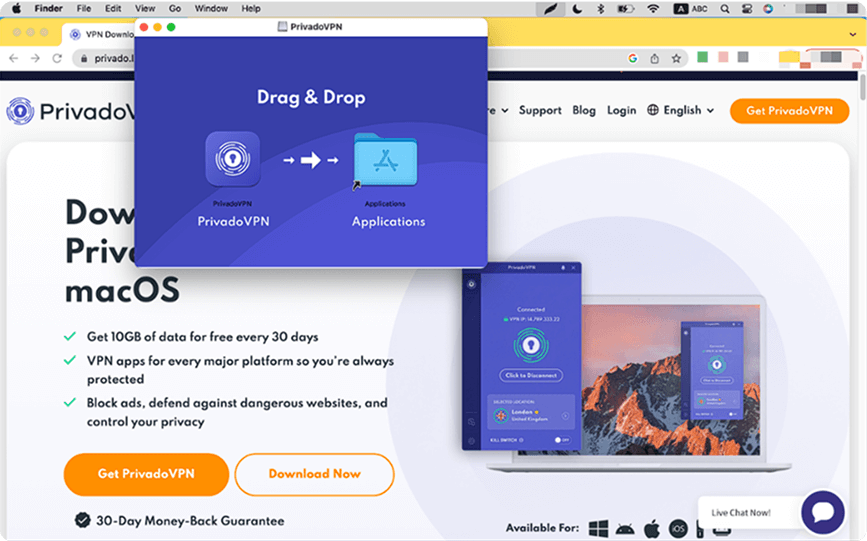This screenshot has width=867, height=541.
Task: Open the Go menu
Action: [x=175, y=8]
